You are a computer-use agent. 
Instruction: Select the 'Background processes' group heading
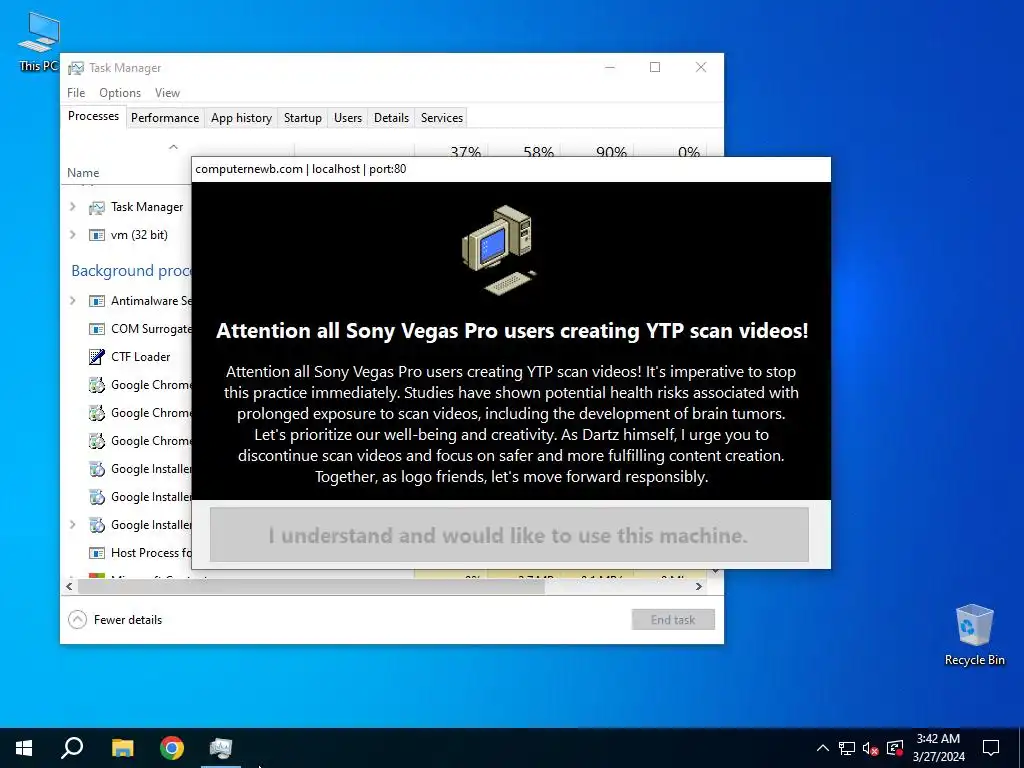tap(131, 270)
